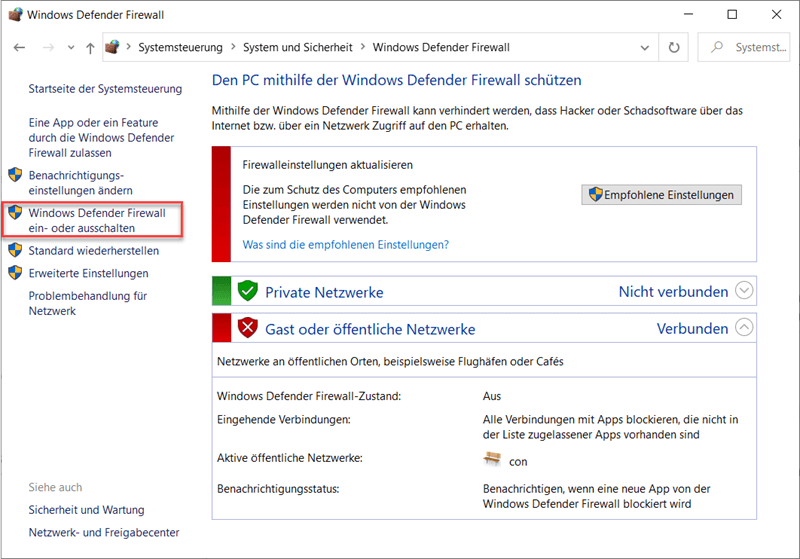
Task: Select the Windows Defender Firewall breadcrumb
Action: (x=441, y=47)
